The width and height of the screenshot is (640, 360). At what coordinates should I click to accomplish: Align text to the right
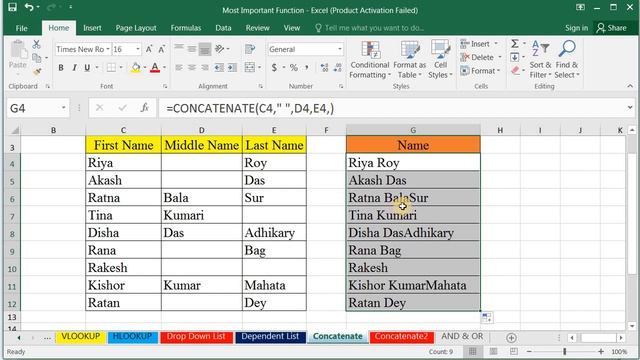coord(205,67)
